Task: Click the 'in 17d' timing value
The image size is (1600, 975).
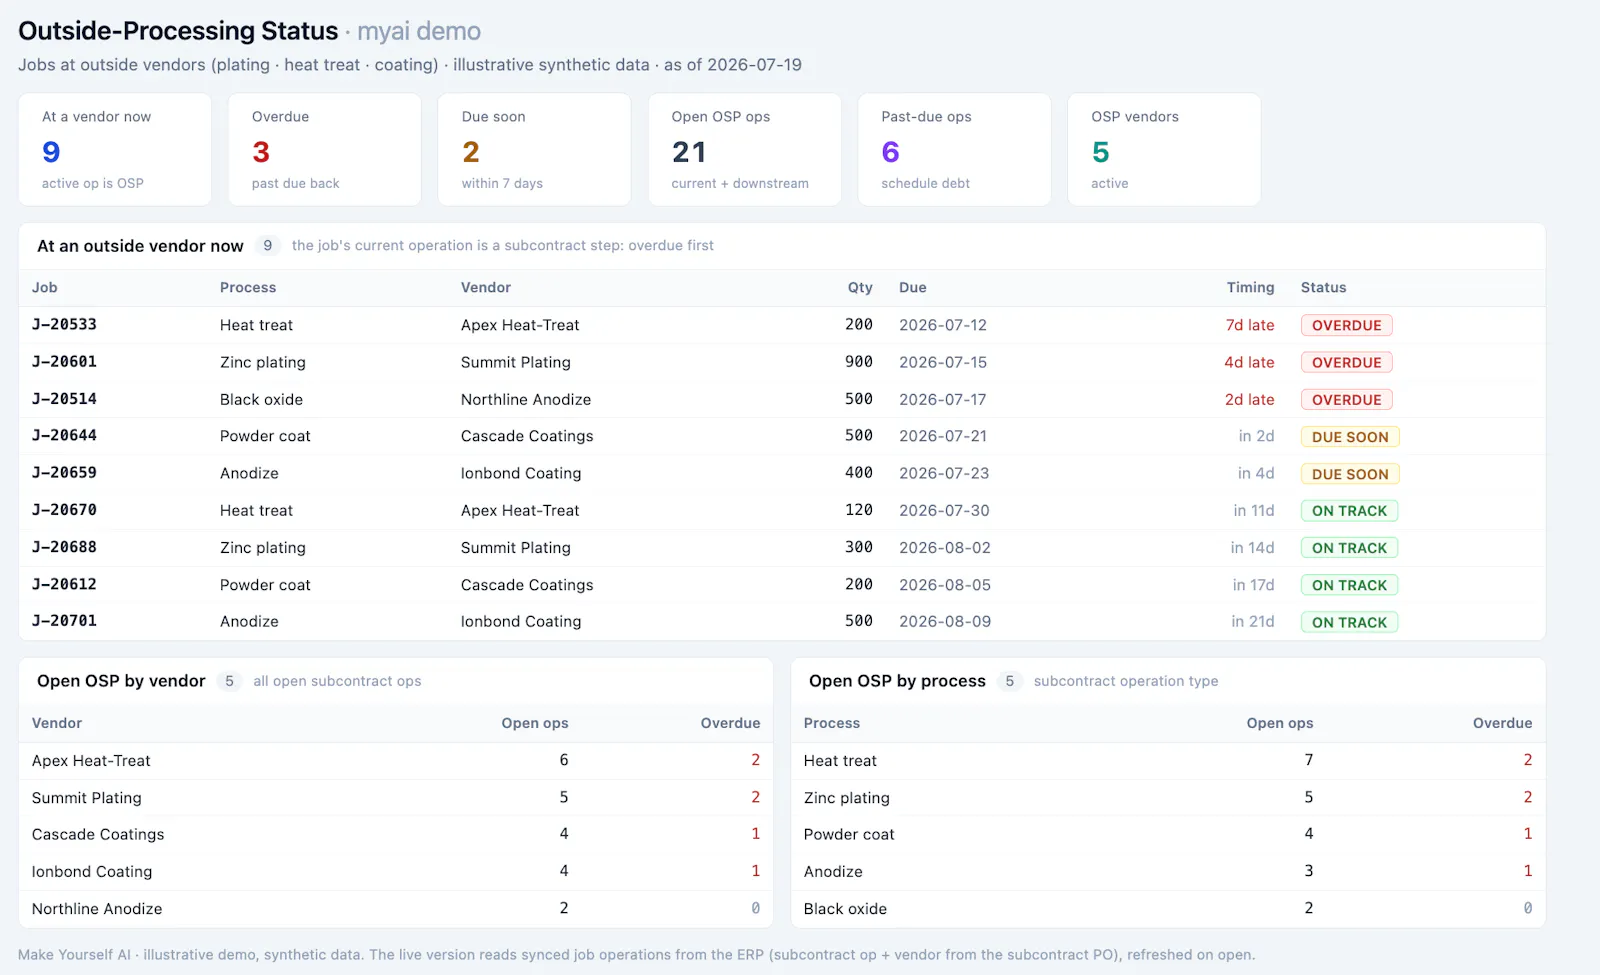Action: (1254, 584)
